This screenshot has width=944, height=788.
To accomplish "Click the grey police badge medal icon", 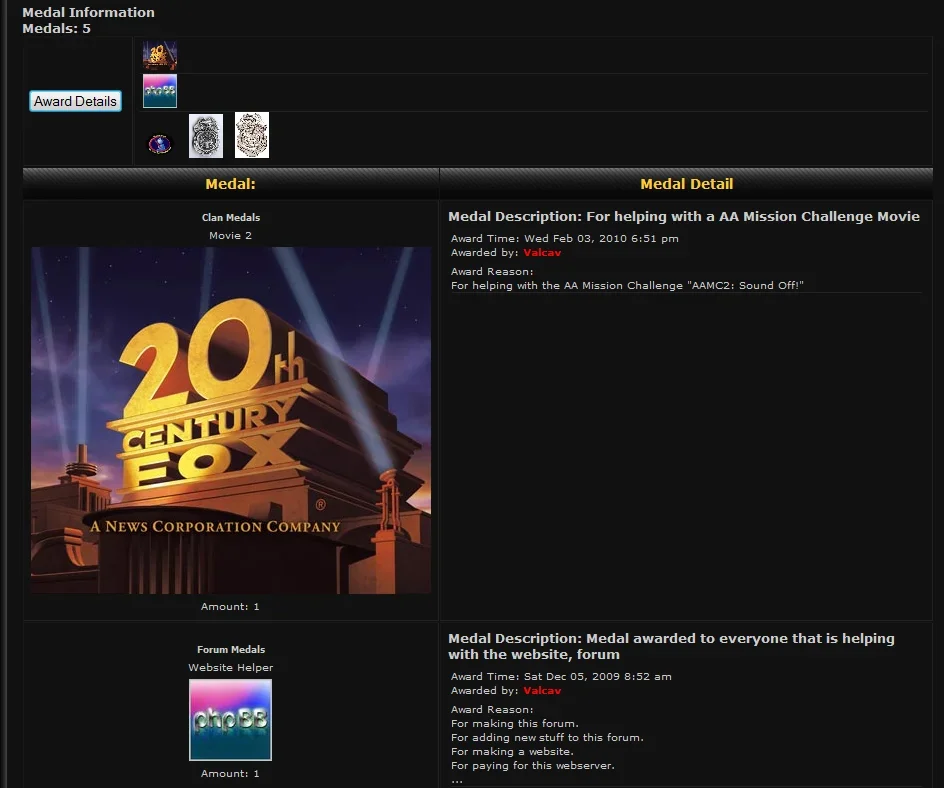I will click(x=206, y=136).
